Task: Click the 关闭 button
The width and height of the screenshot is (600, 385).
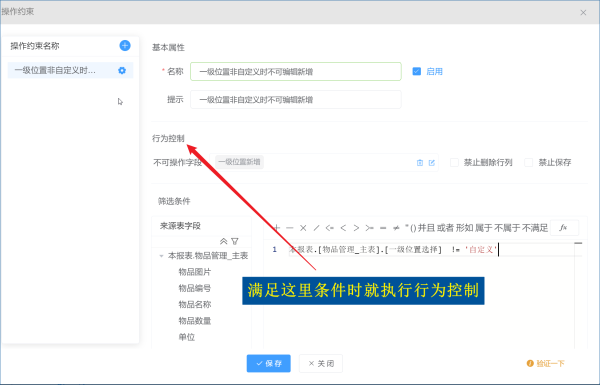Action: 321,363
